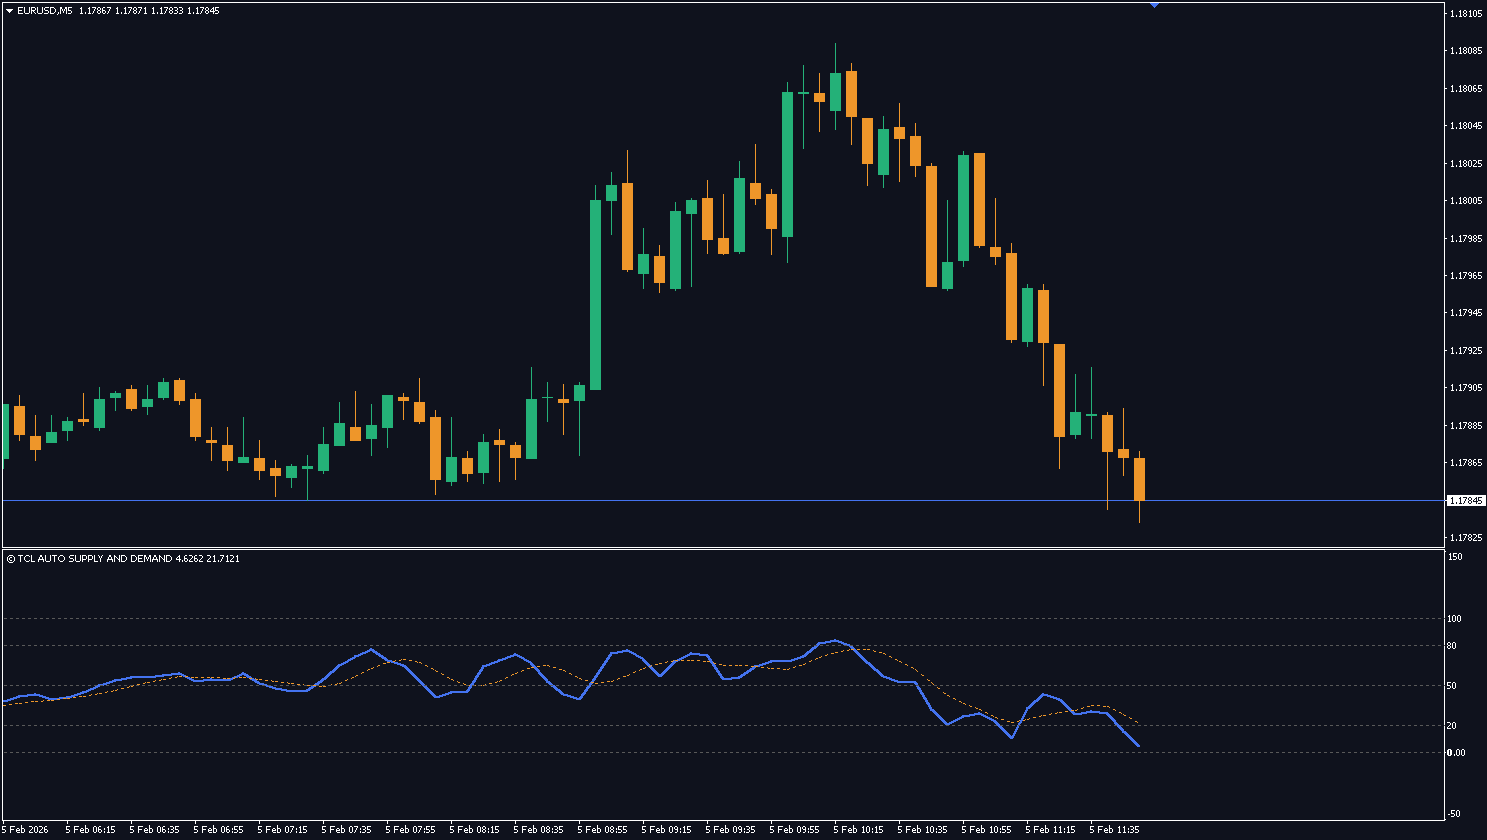Click the 5 Feb 2026 date label
Image resolution: width=1487 pixels, height=840 pixels.
pyautogui.click(x=28, y=830)
